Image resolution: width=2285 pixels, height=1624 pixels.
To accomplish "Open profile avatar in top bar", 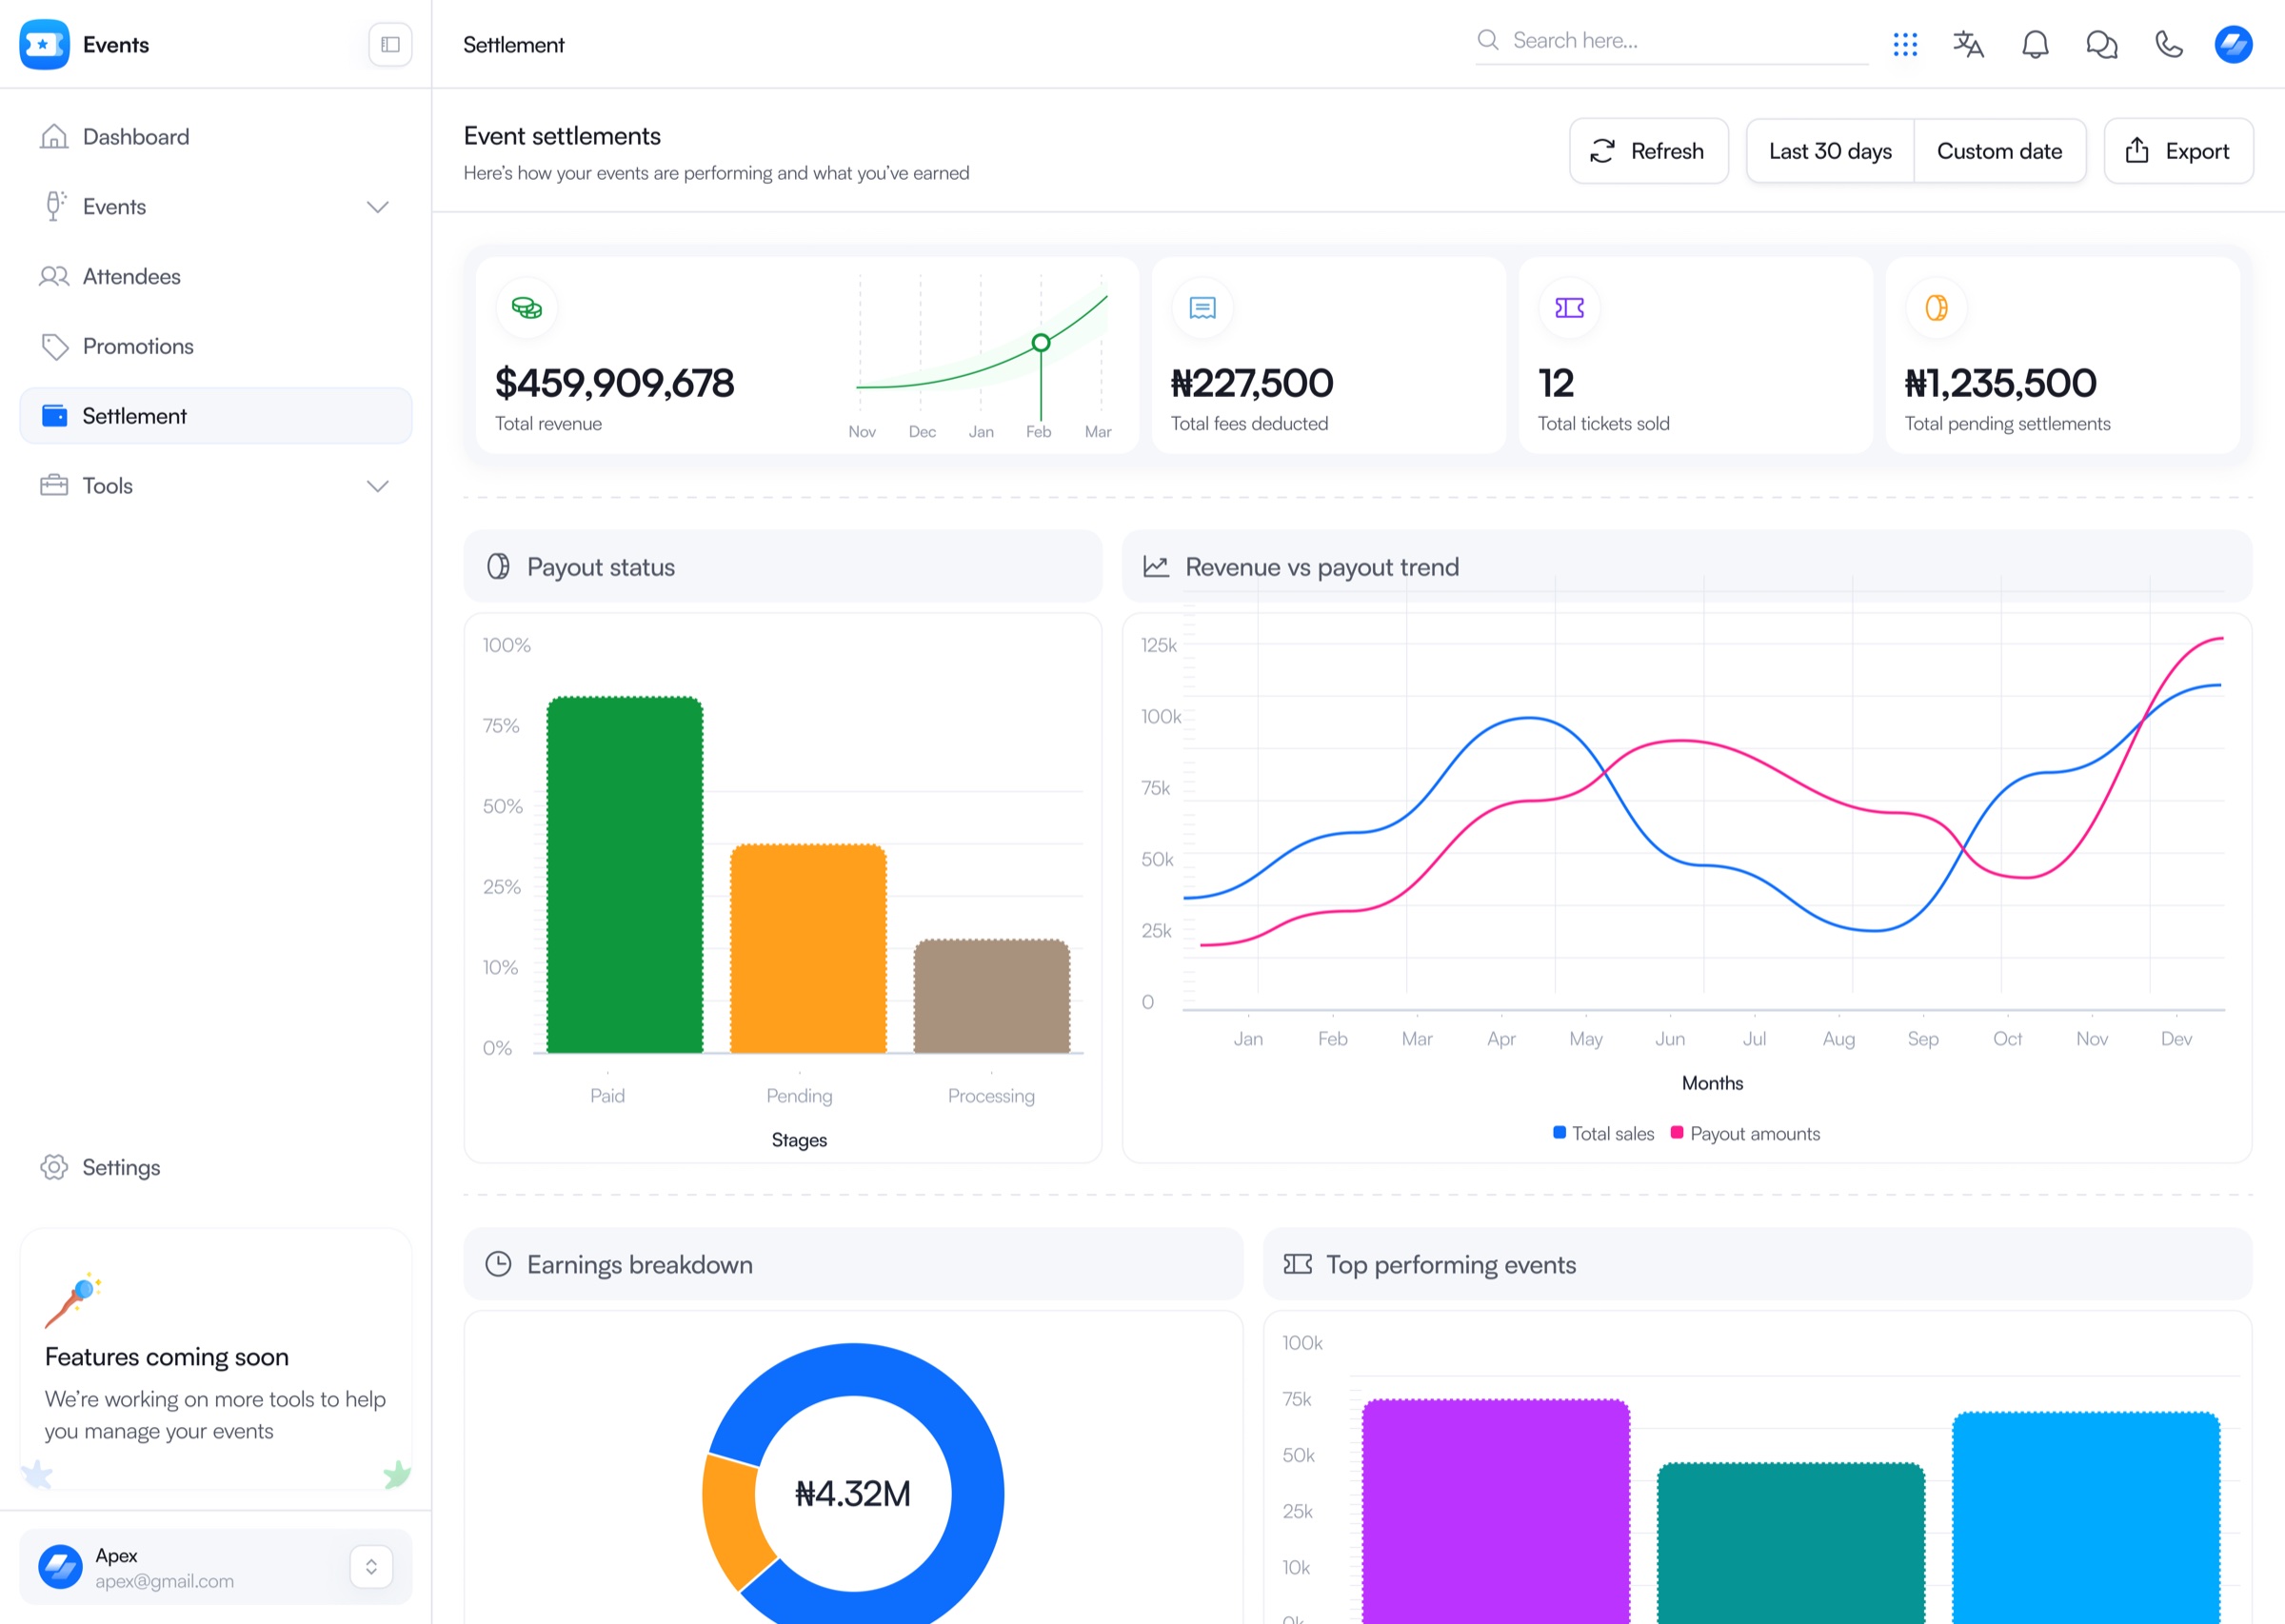I will coord(2232,44).
